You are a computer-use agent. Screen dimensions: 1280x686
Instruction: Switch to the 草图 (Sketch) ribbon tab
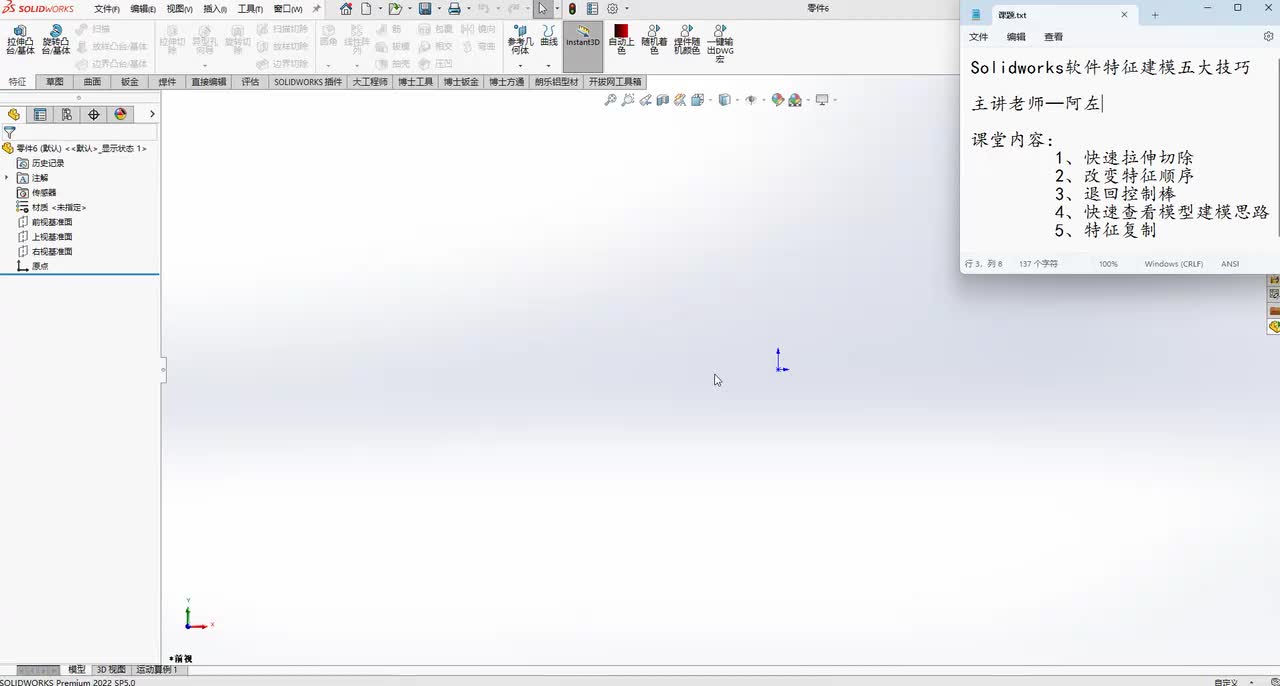point(54,82)
